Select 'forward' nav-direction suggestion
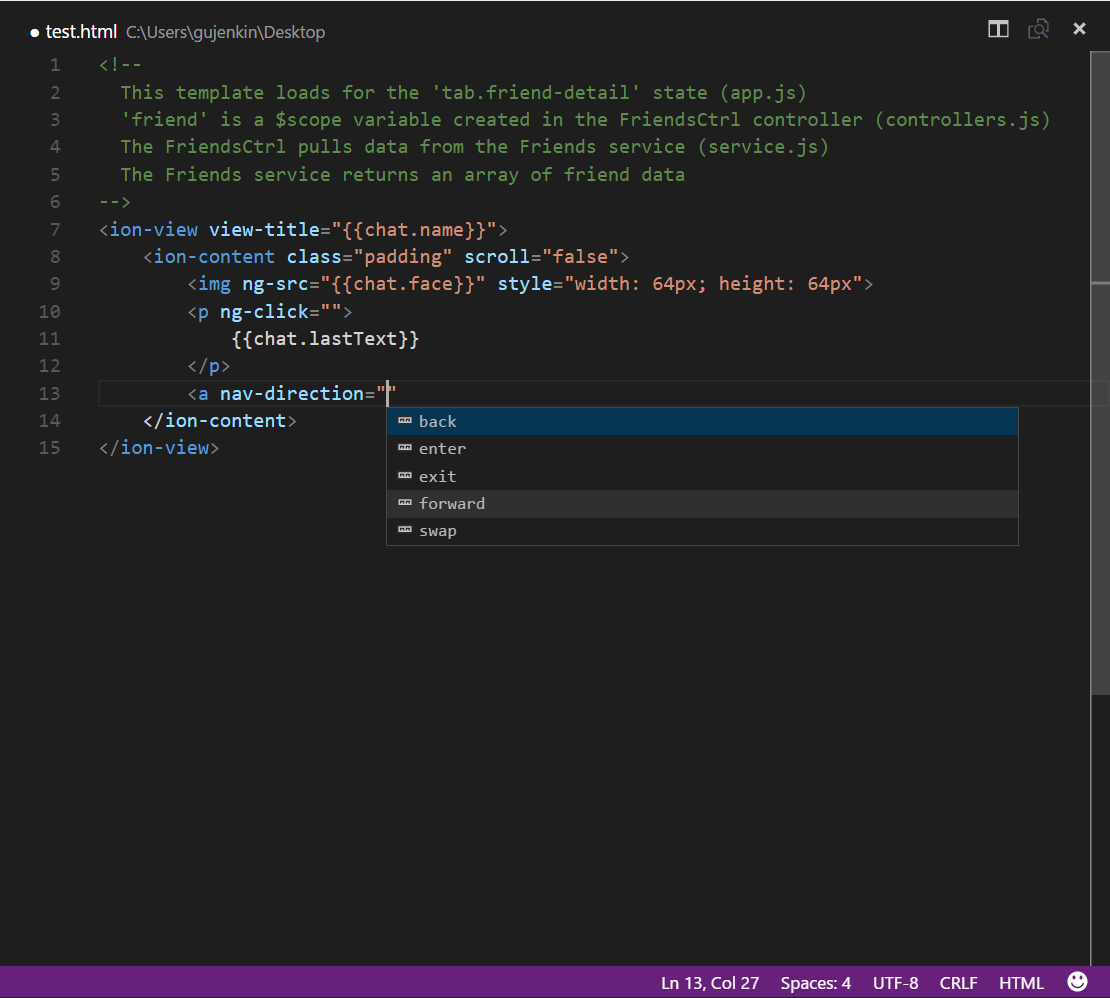The width and height of the screenshot is (1110, 998). point(452,504)
